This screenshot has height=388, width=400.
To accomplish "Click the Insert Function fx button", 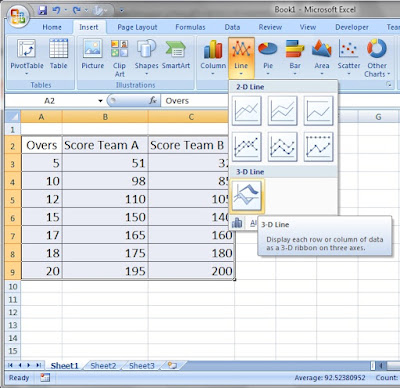I will [153, 100].
